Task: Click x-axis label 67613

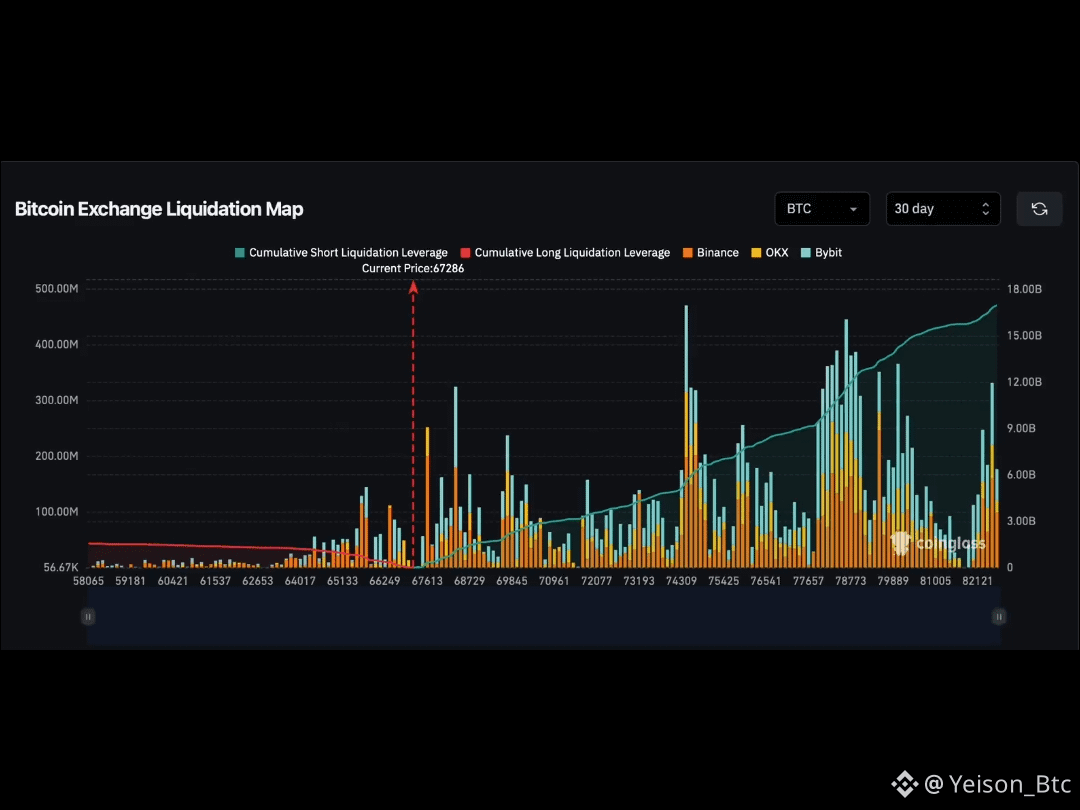Action: coord(427,581)
